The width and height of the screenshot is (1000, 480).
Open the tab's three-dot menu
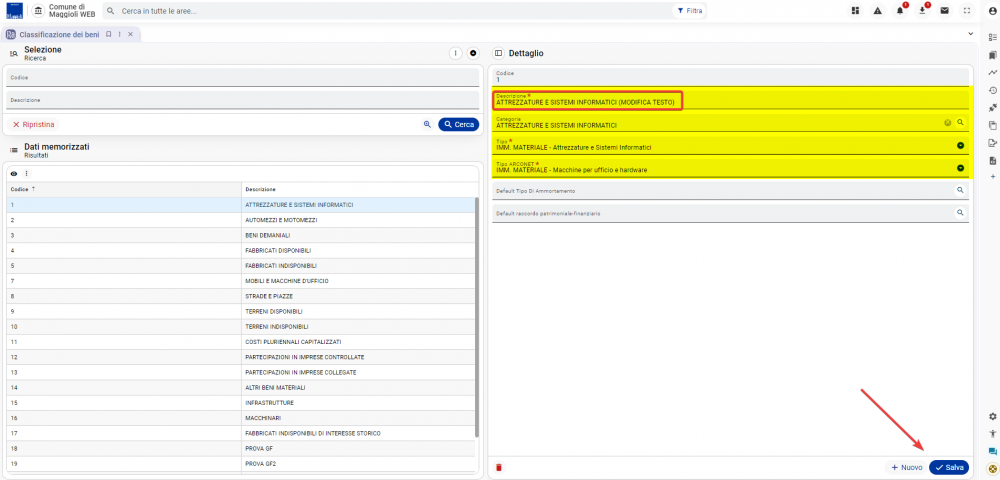pos(119,34)
